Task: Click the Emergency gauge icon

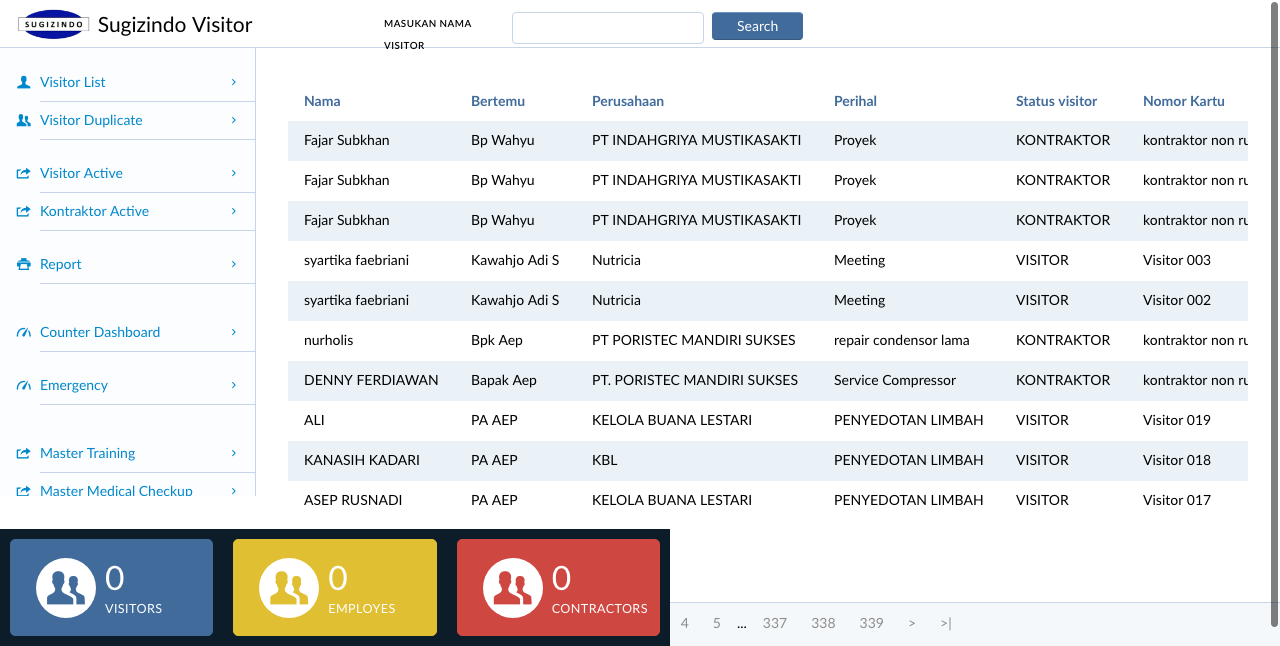Action: (x=24, y=385)
